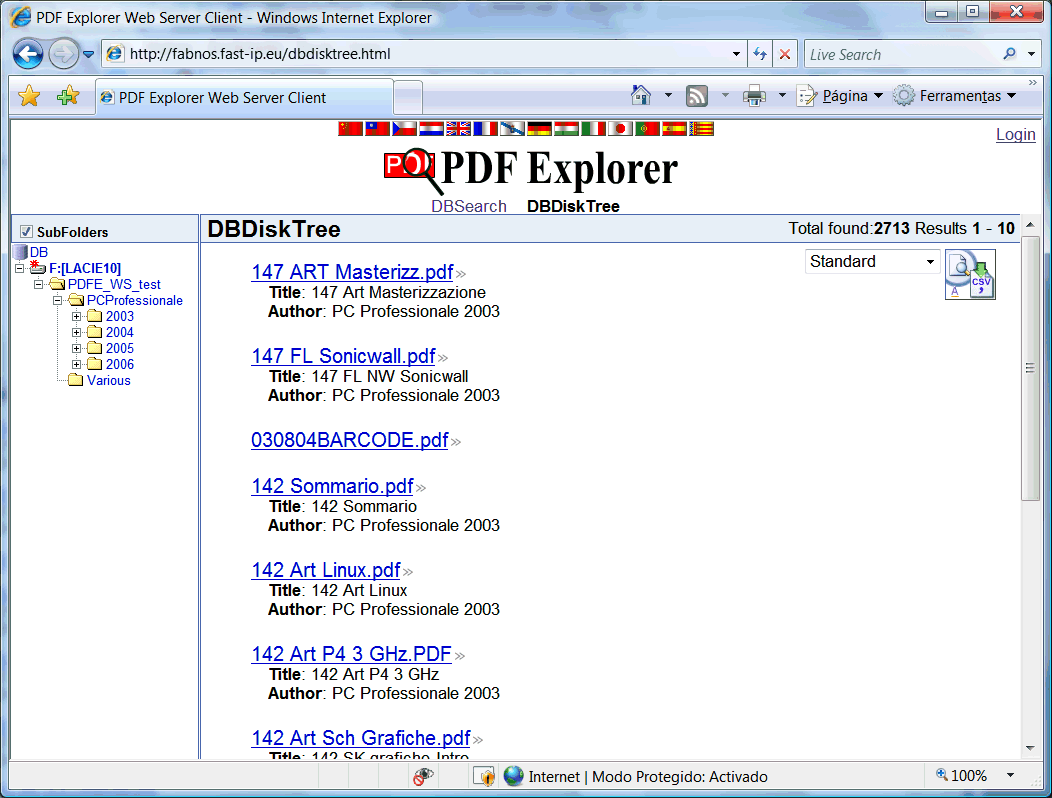Click the Login link

click(1015, 134)
